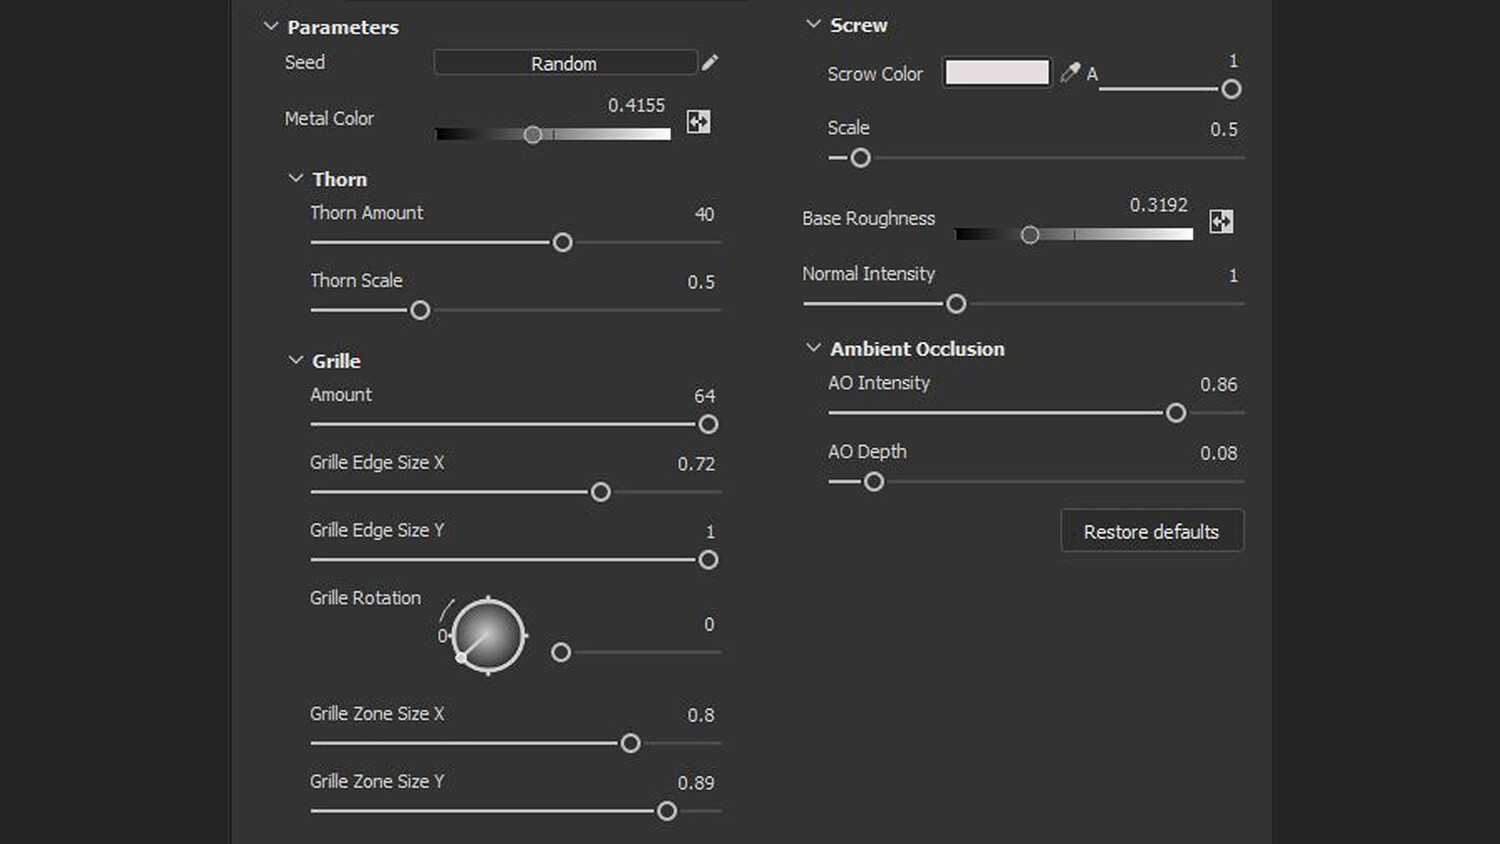Collapse the Thorn group
Viewport: 1500px width, 844px height.
pos(296,179)
